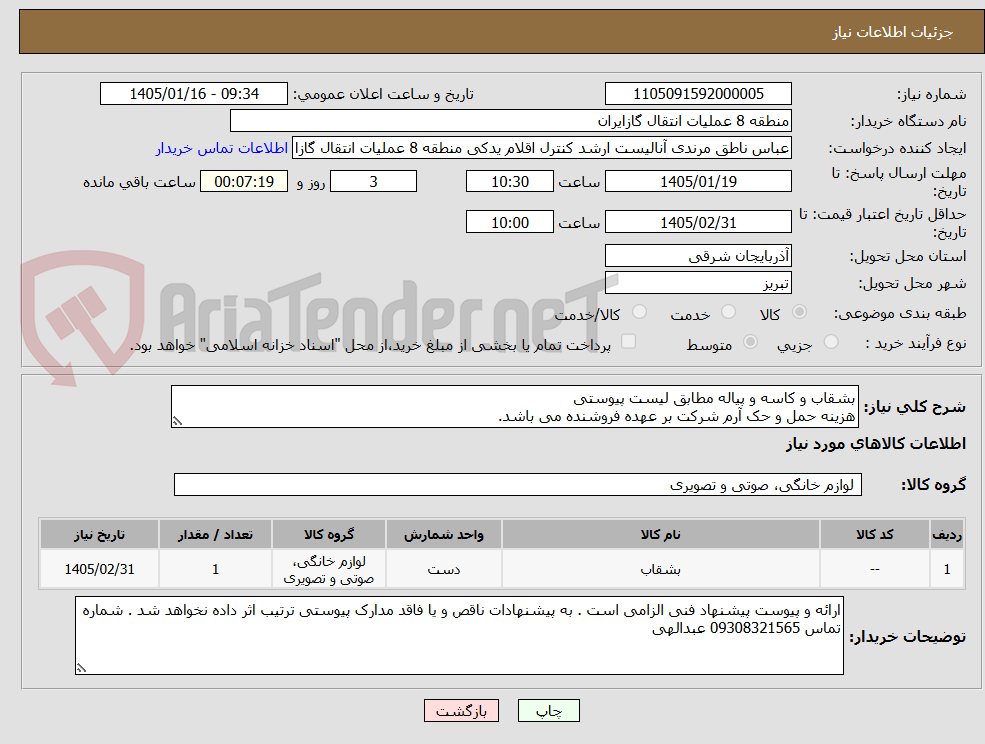Click the deadline time field 10:30
The height and width of the screenshot is (744, 985).
[x=509, y=182]
